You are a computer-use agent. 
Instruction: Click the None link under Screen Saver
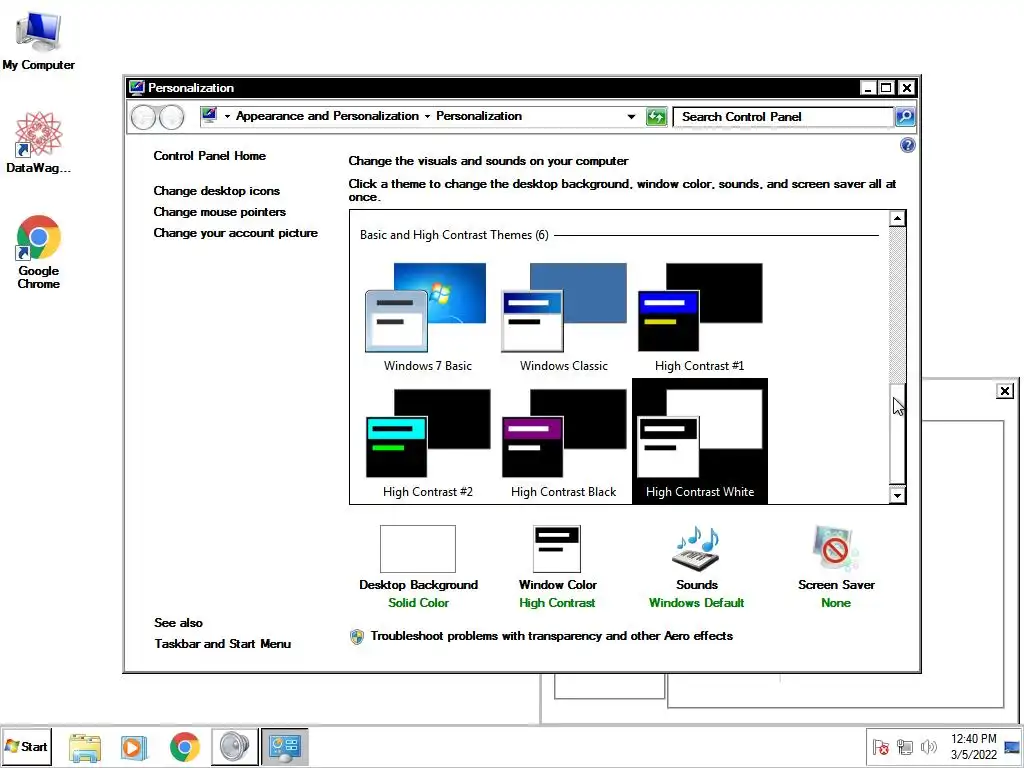pos(836,603)
